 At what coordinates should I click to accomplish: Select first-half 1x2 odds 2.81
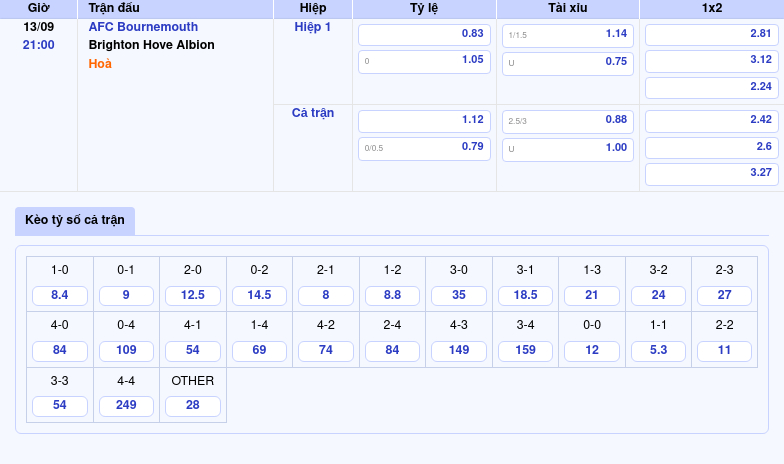(711, 34)
